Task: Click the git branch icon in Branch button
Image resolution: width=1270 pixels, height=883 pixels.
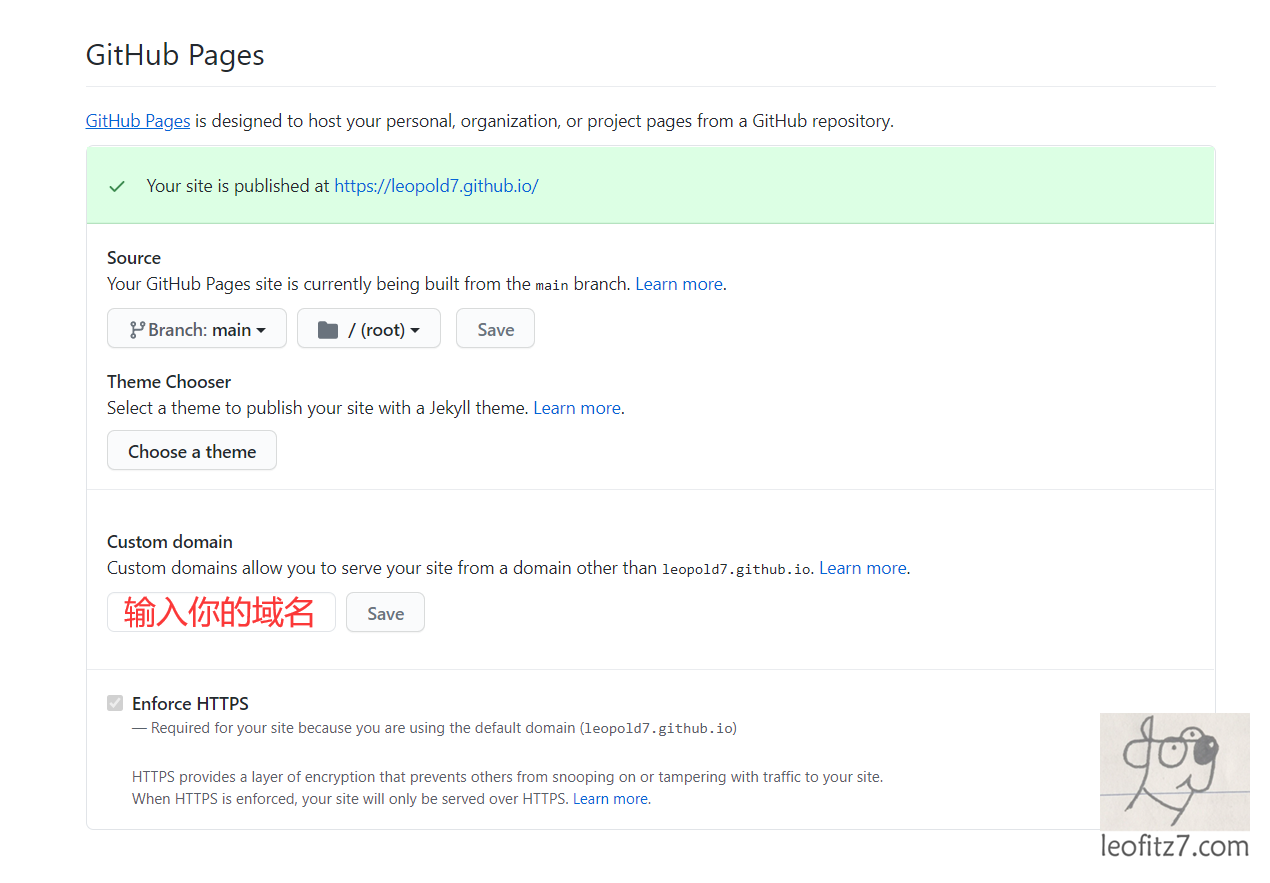Action: click(137, 329)
